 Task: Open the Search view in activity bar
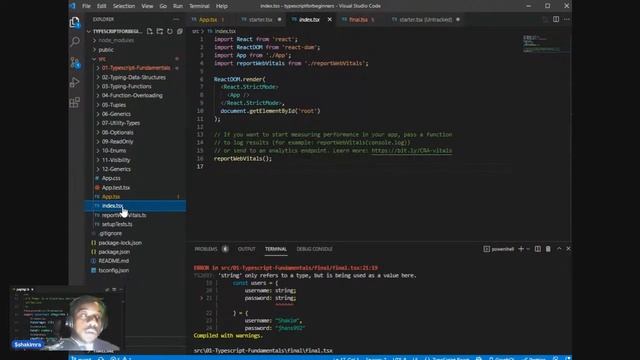[x=75, y=42]
